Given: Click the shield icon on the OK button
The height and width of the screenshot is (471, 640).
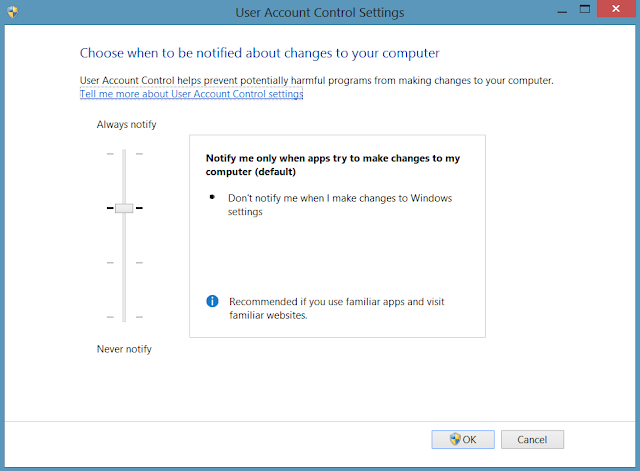Looking at the screenshot, I should tap(454, 439).
